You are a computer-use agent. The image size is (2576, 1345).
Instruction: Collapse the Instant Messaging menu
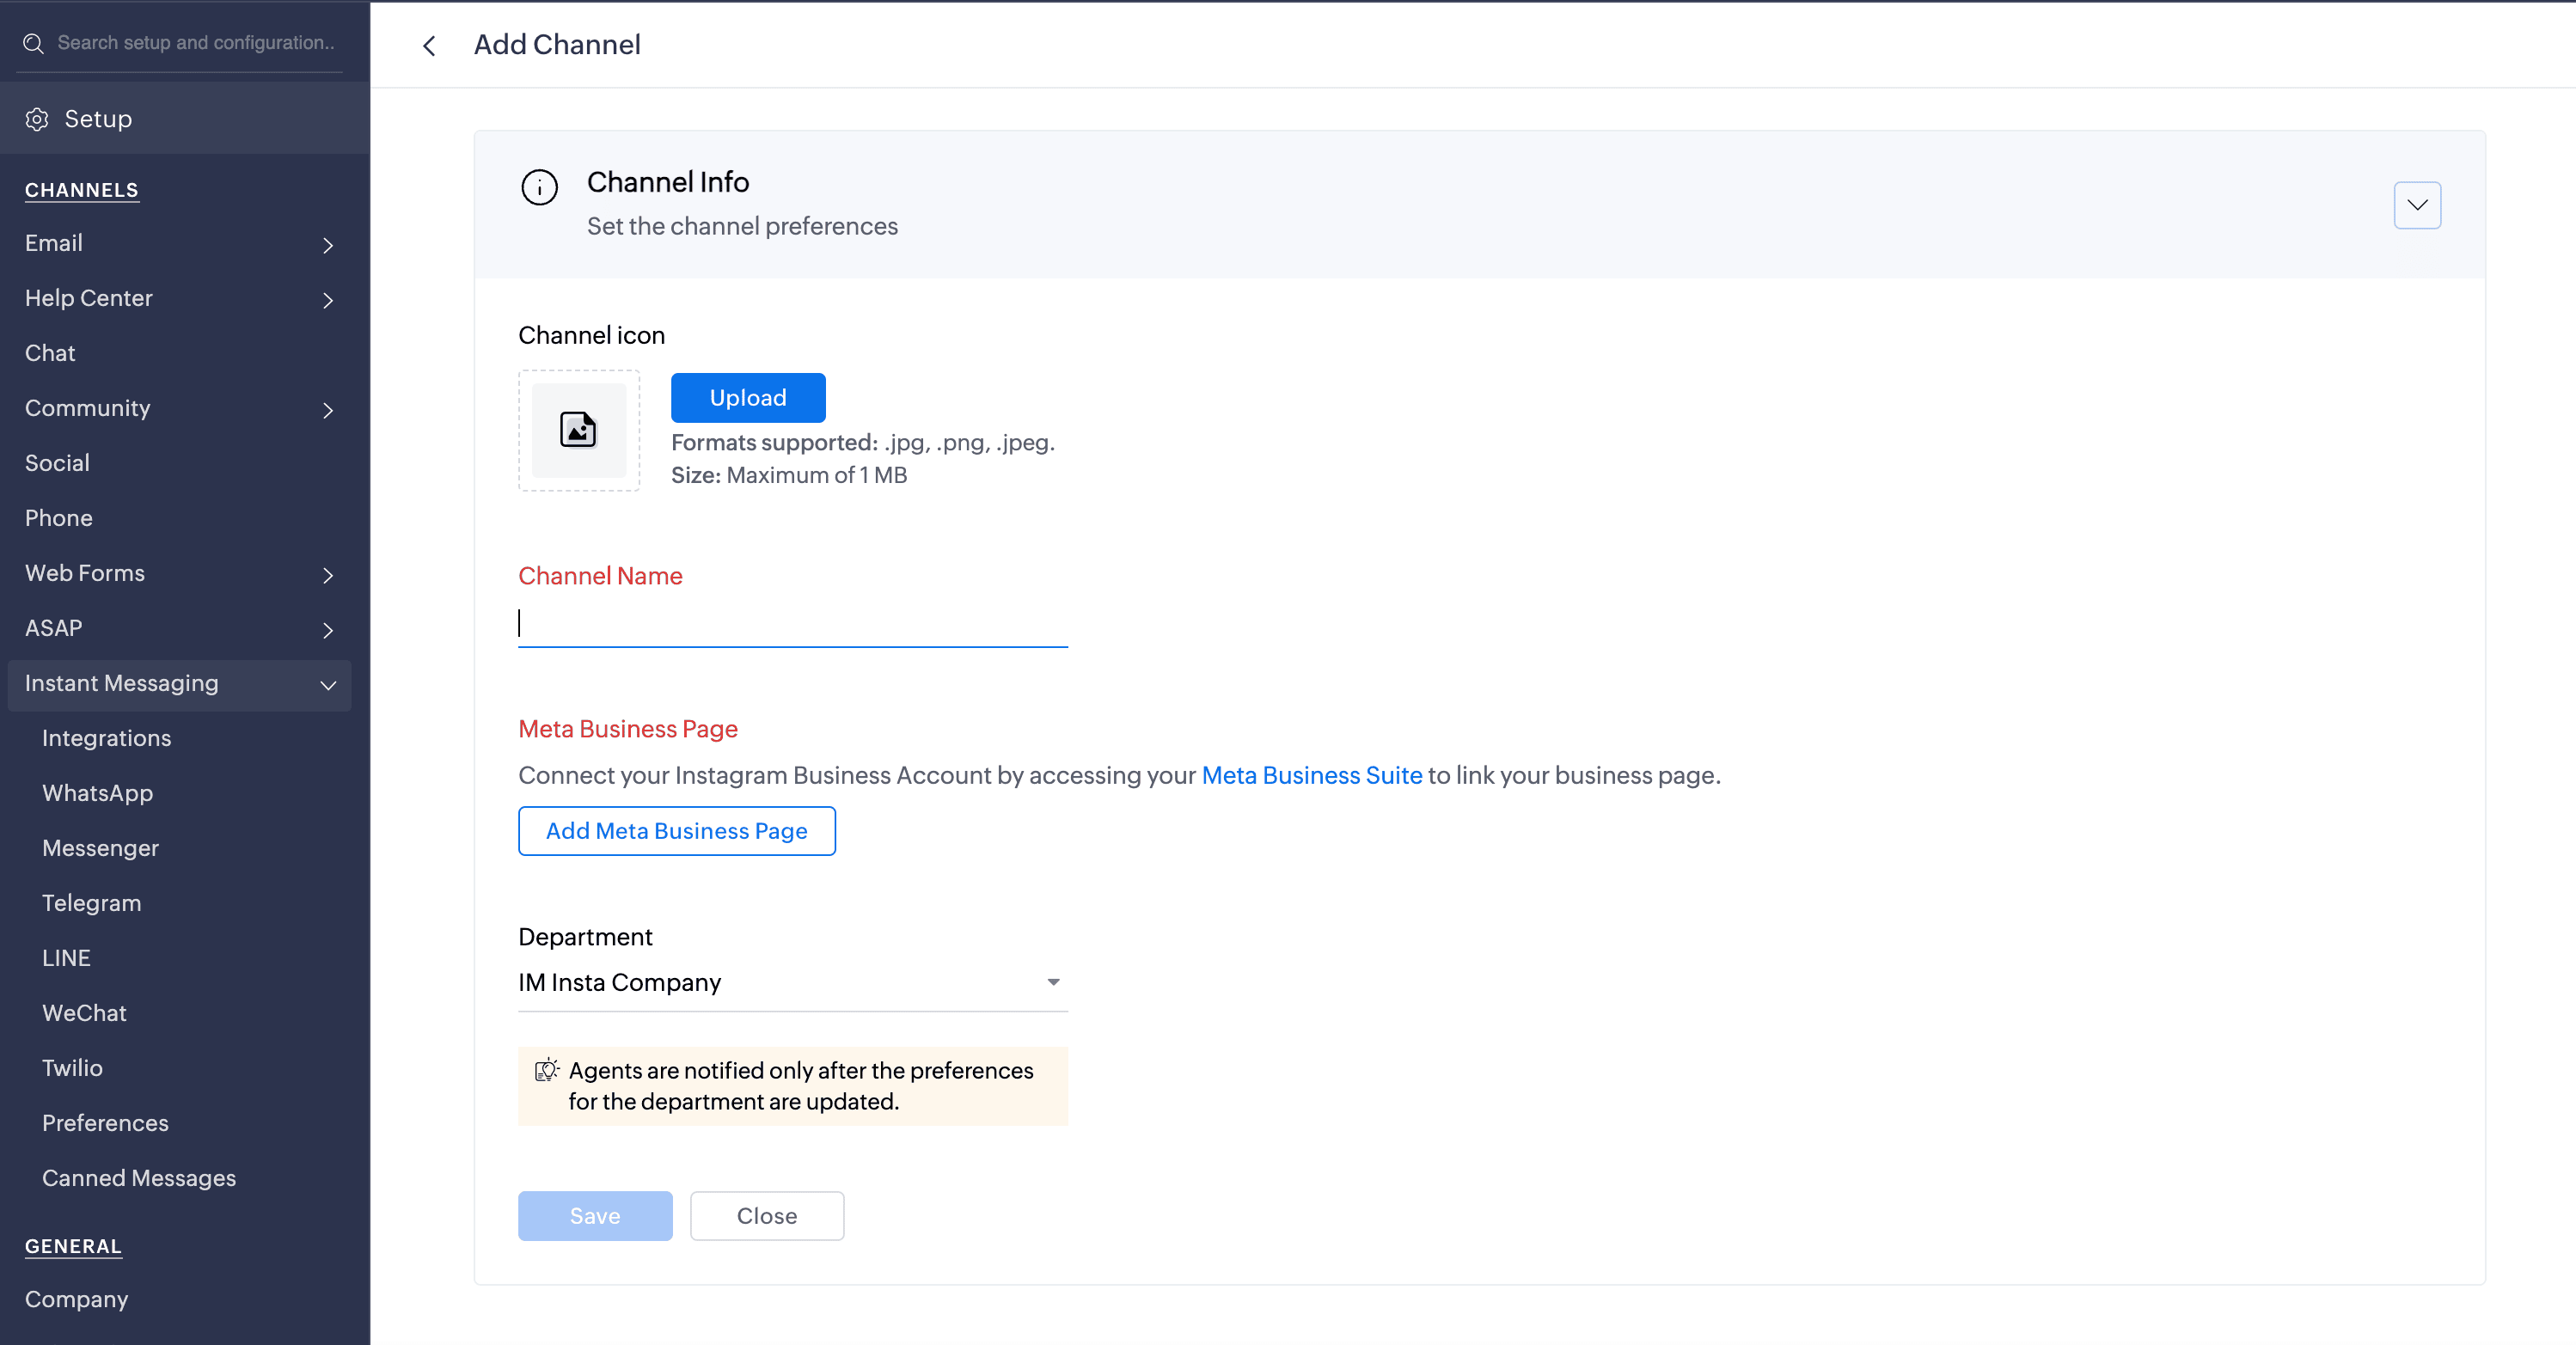click(x=327, y=685)
